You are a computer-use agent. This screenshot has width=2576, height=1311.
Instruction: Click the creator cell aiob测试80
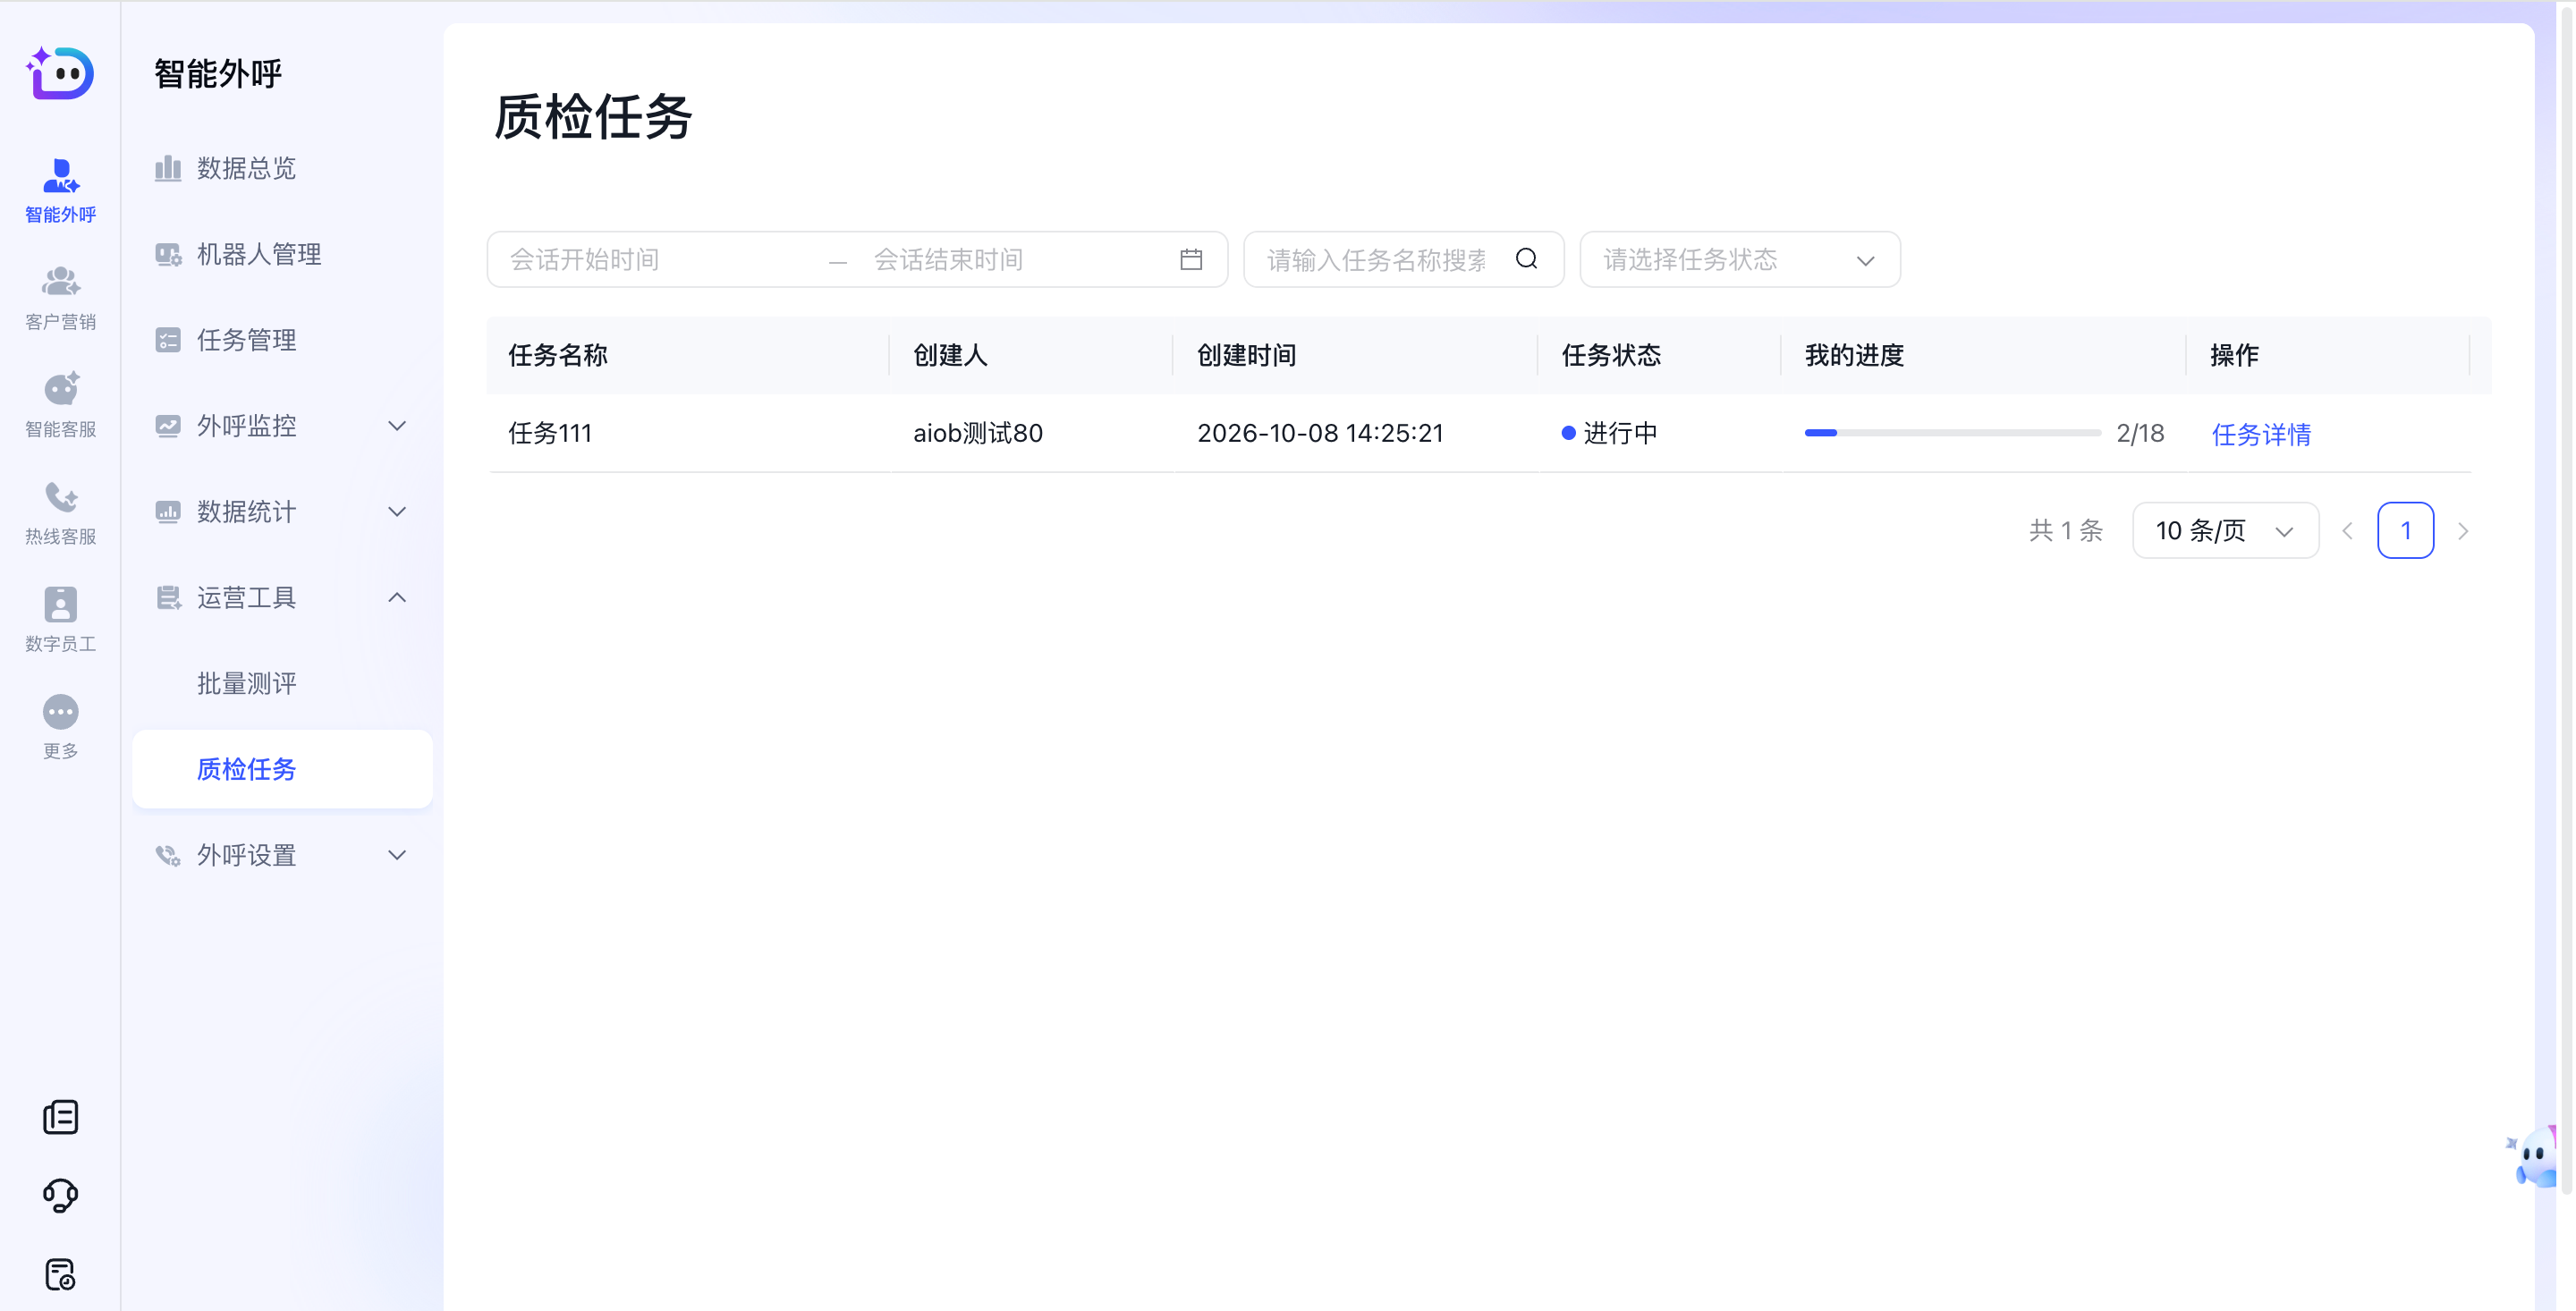(977, 433)
